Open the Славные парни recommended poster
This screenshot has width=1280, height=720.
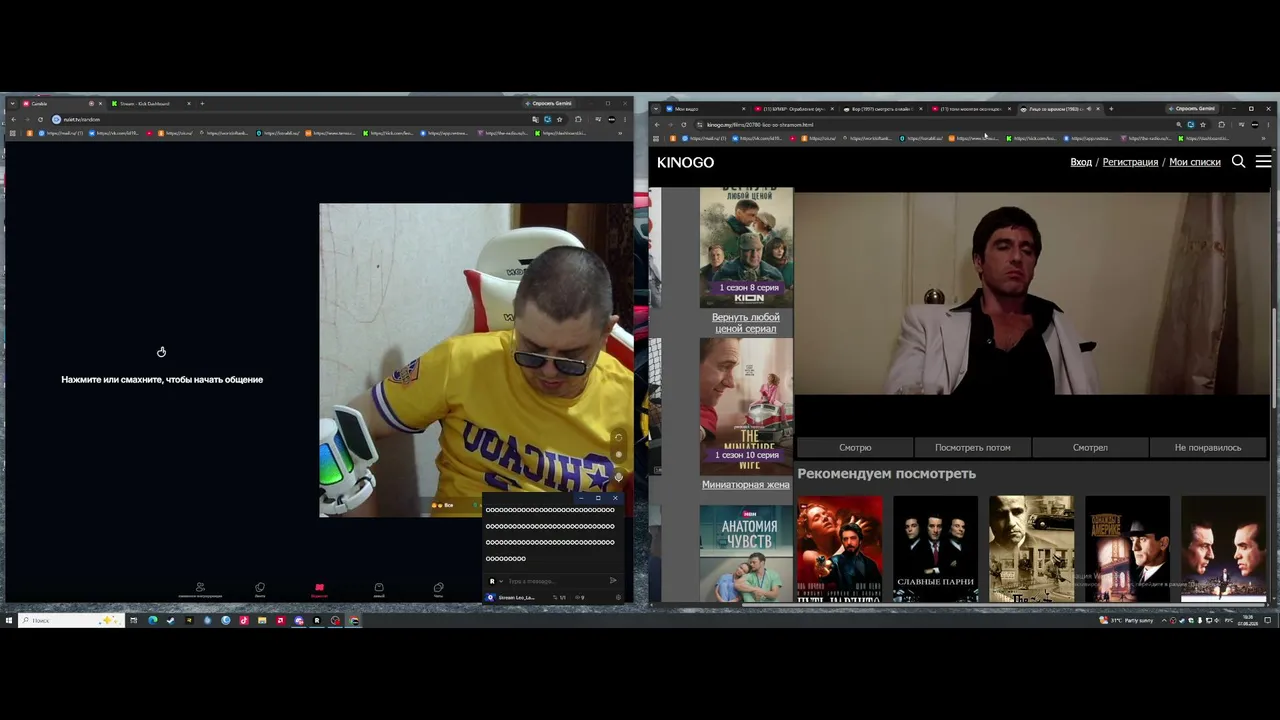tap(935, 549)
